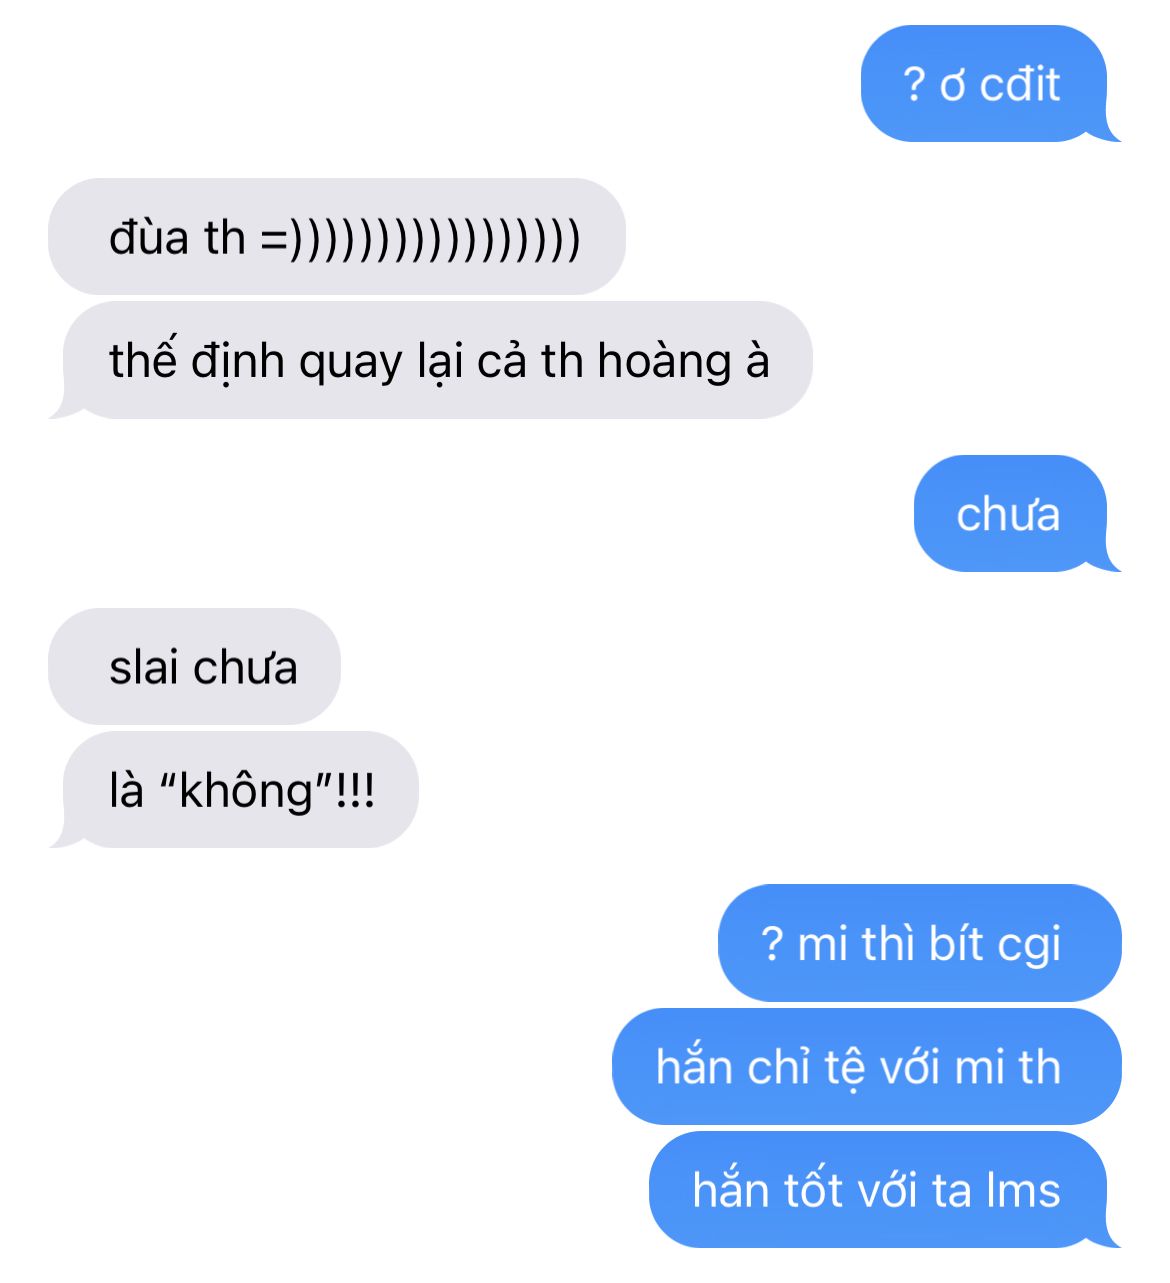Click the word 'hoàng' in the gray bubble
Screen dimensions: 1170x1283
pos(664,362)
